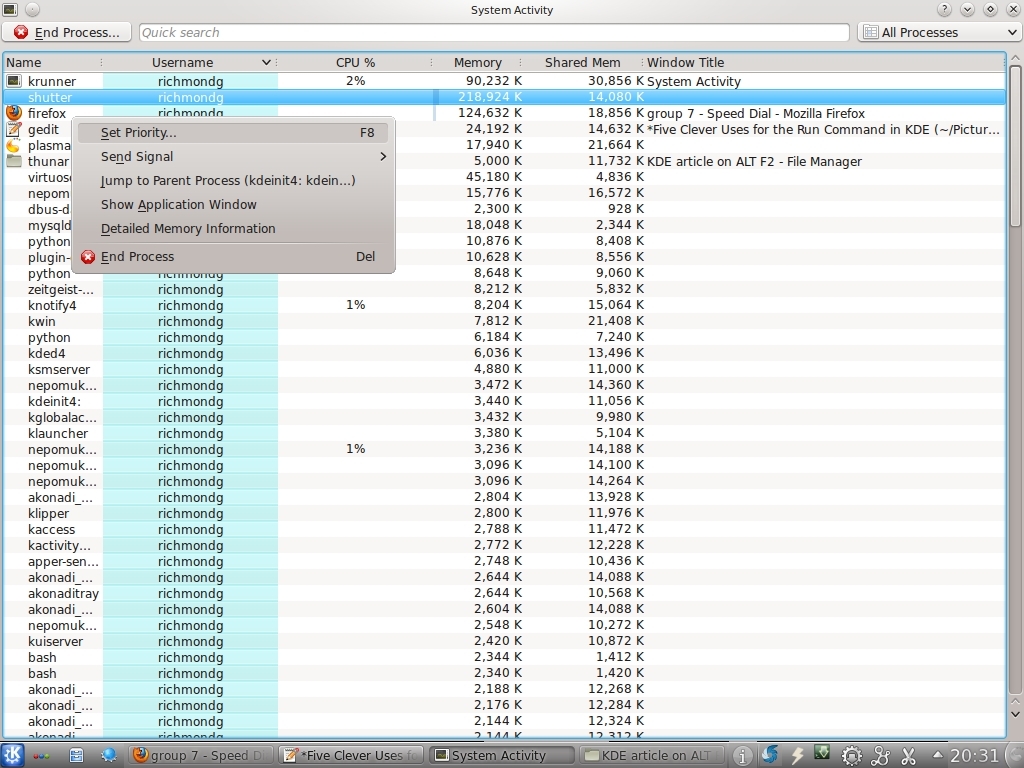Click the lightning bolt tray icon
The height and width of the screenshot is (768, 1024).
pyautogui.click(x=797, y=756)
